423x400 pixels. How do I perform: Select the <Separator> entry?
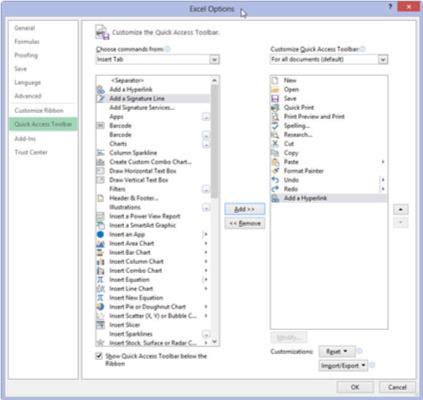pyautogui.click(x=153, y=80)
